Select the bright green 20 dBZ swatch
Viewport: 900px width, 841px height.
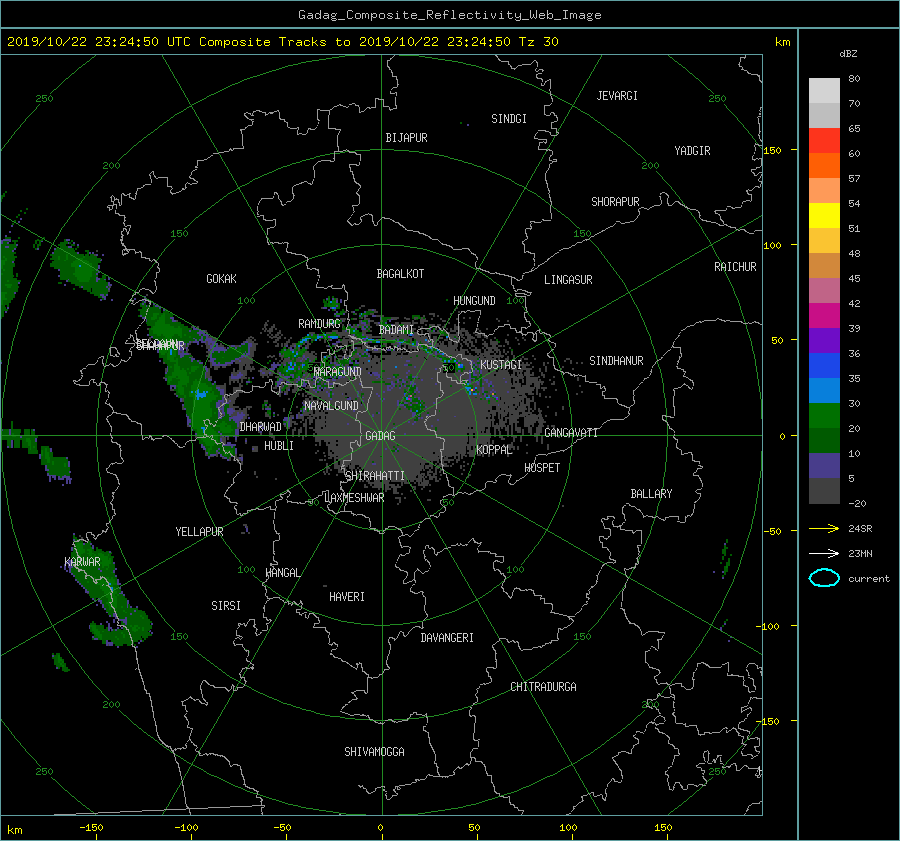pyautogui.click(x=824, y=416)
